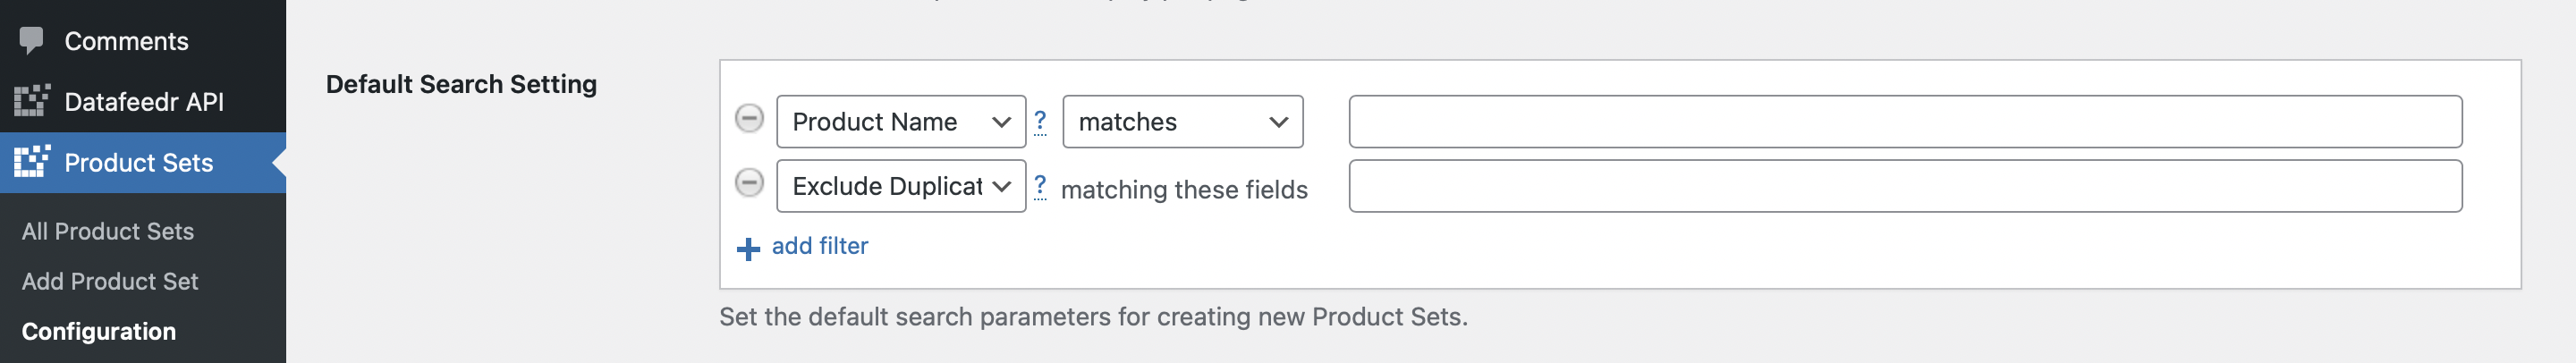Click the help question mark beside Exclude Duplicates
Screen dimensions: 2576x363
click(1040, 187)
